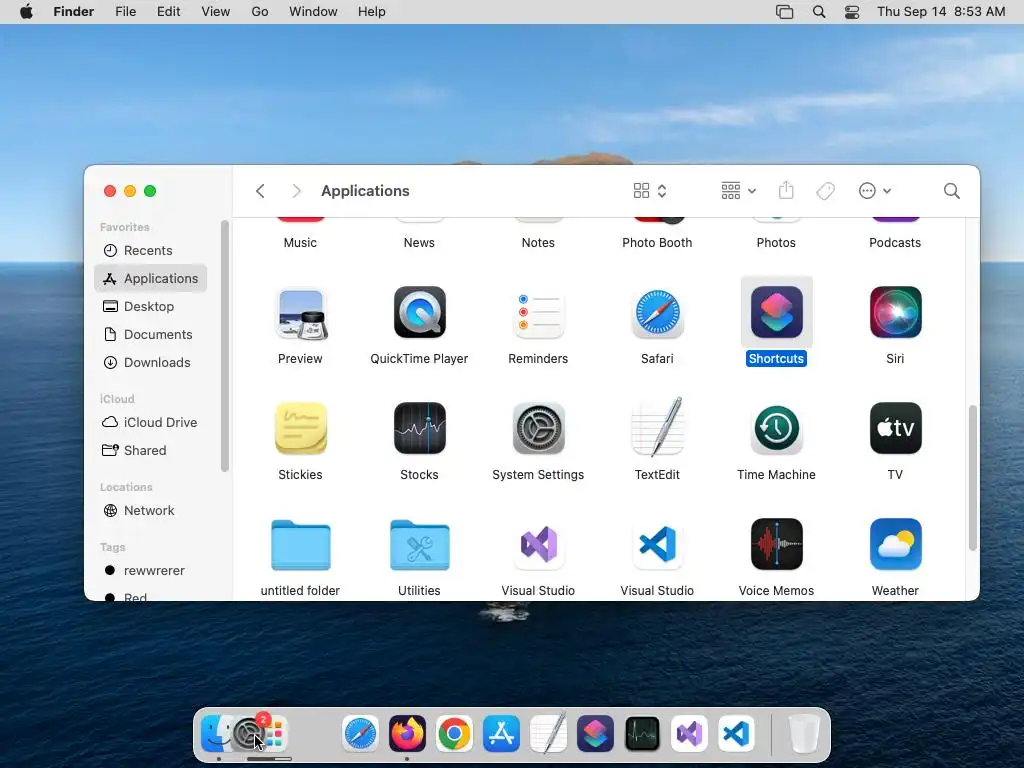Open Trash in the Dock

804,733
